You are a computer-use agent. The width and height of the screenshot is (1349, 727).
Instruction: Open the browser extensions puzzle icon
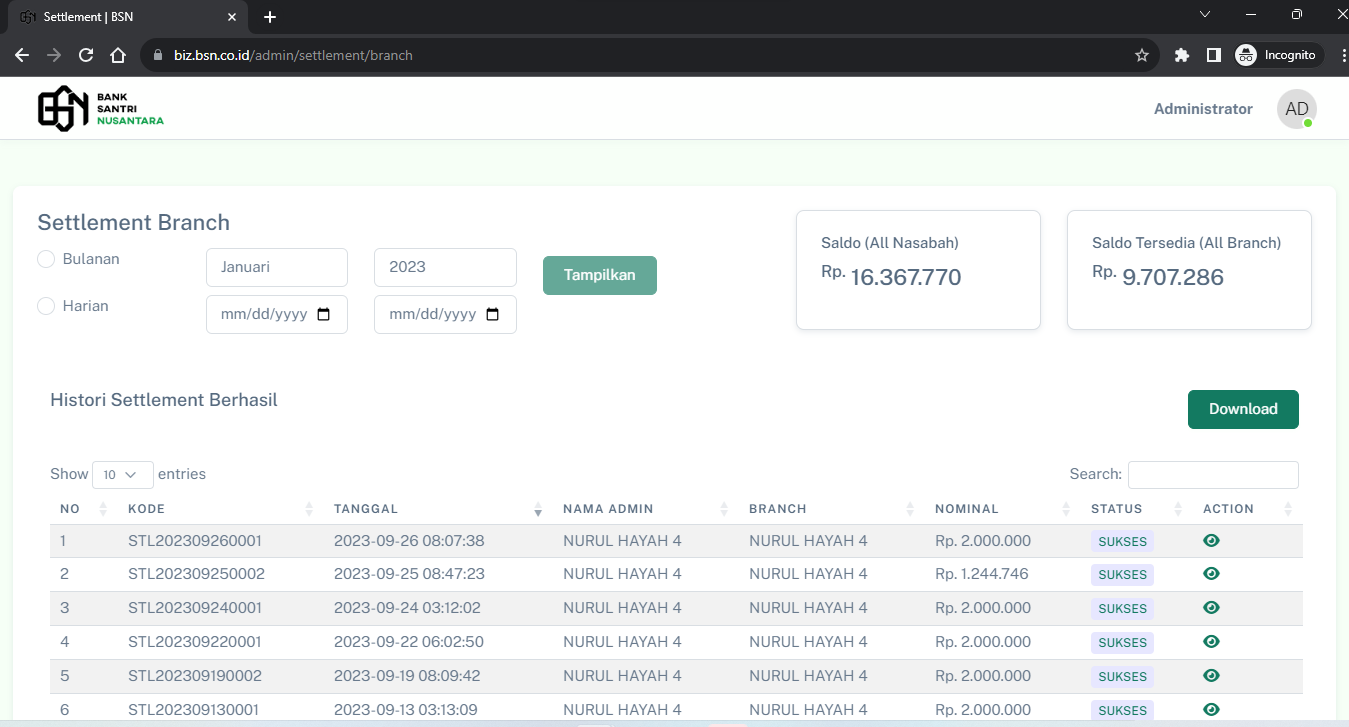pyautogui.click(x=1182, y=55)
